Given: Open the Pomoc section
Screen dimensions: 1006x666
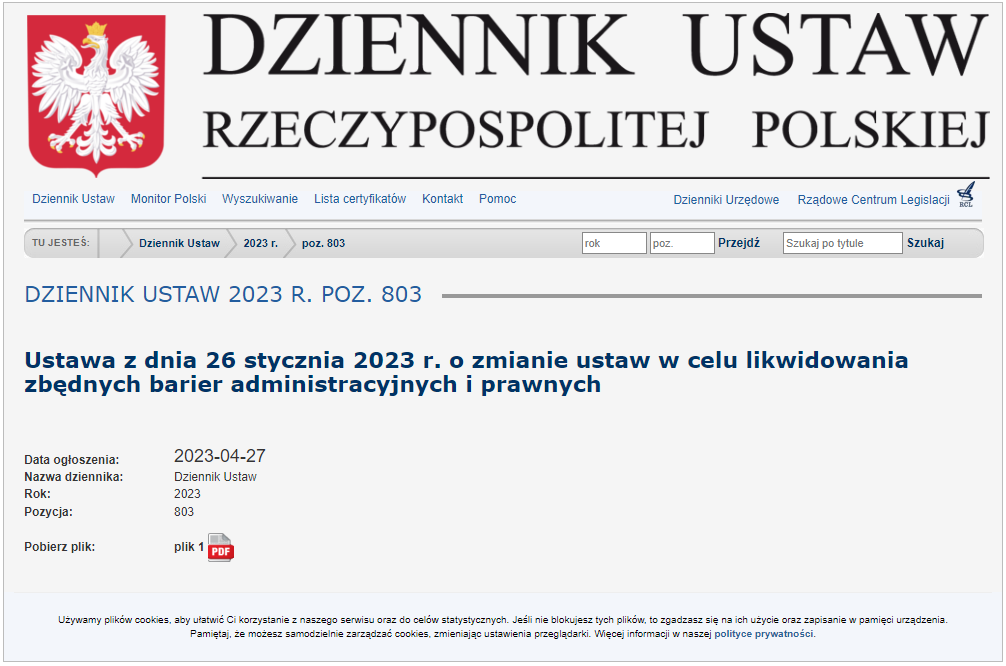Looking at the screenshot, I should click(498, 199).
